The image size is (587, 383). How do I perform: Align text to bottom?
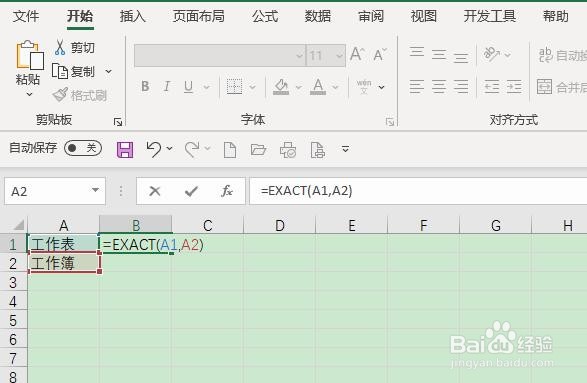tap(461, 58)
